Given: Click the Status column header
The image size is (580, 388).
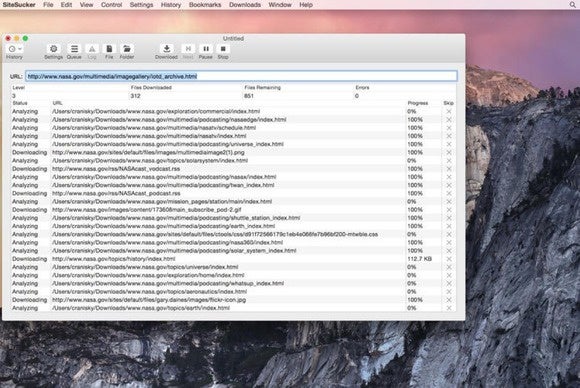Looking at the screenshot, I should [x=20, y=103].
